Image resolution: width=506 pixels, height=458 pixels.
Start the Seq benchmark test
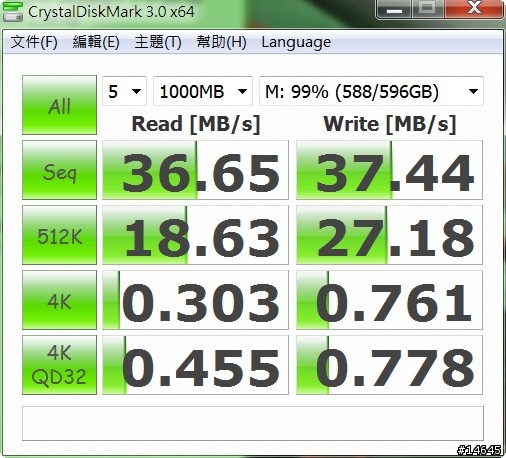59,170
